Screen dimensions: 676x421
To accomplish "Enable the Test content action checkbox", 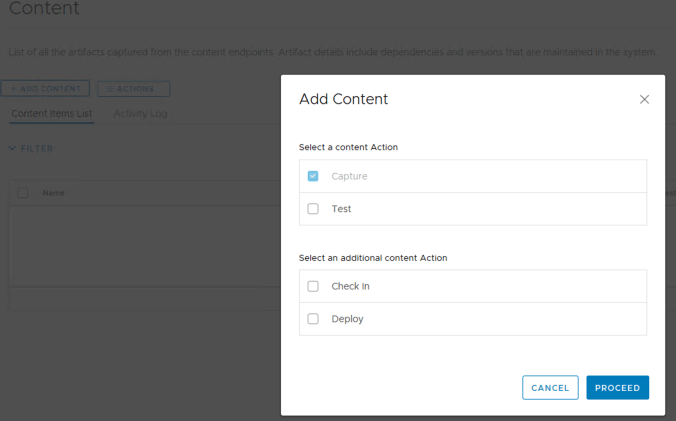I will (x=313, y=209).
